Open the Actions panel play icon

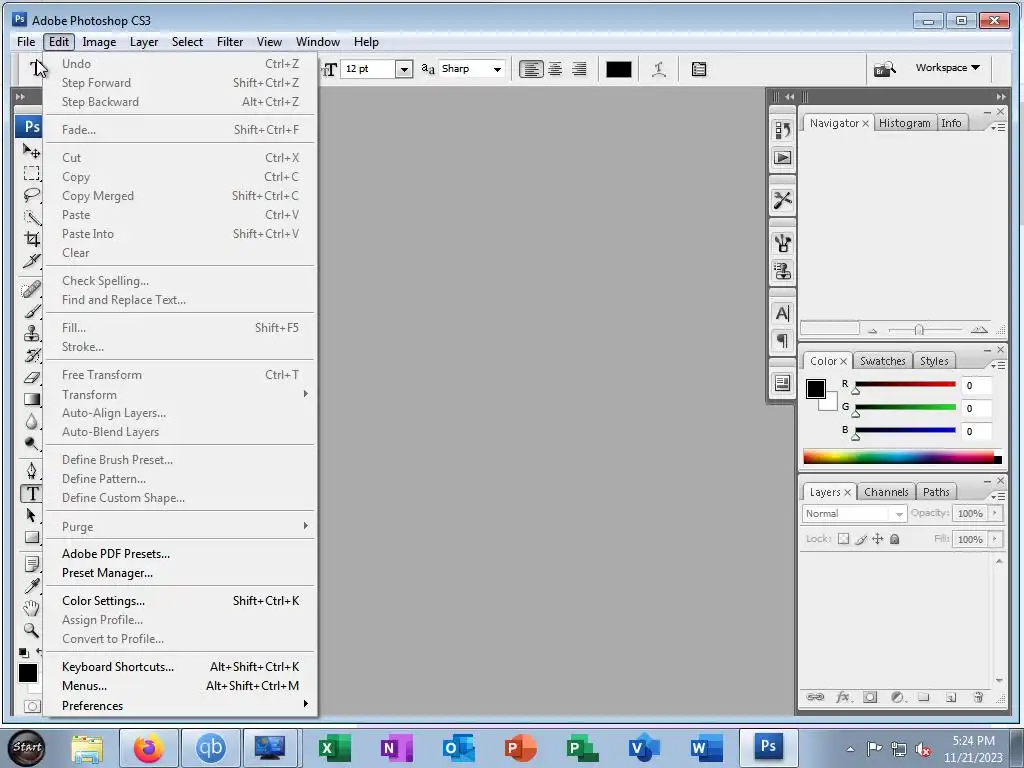(782, 158)
